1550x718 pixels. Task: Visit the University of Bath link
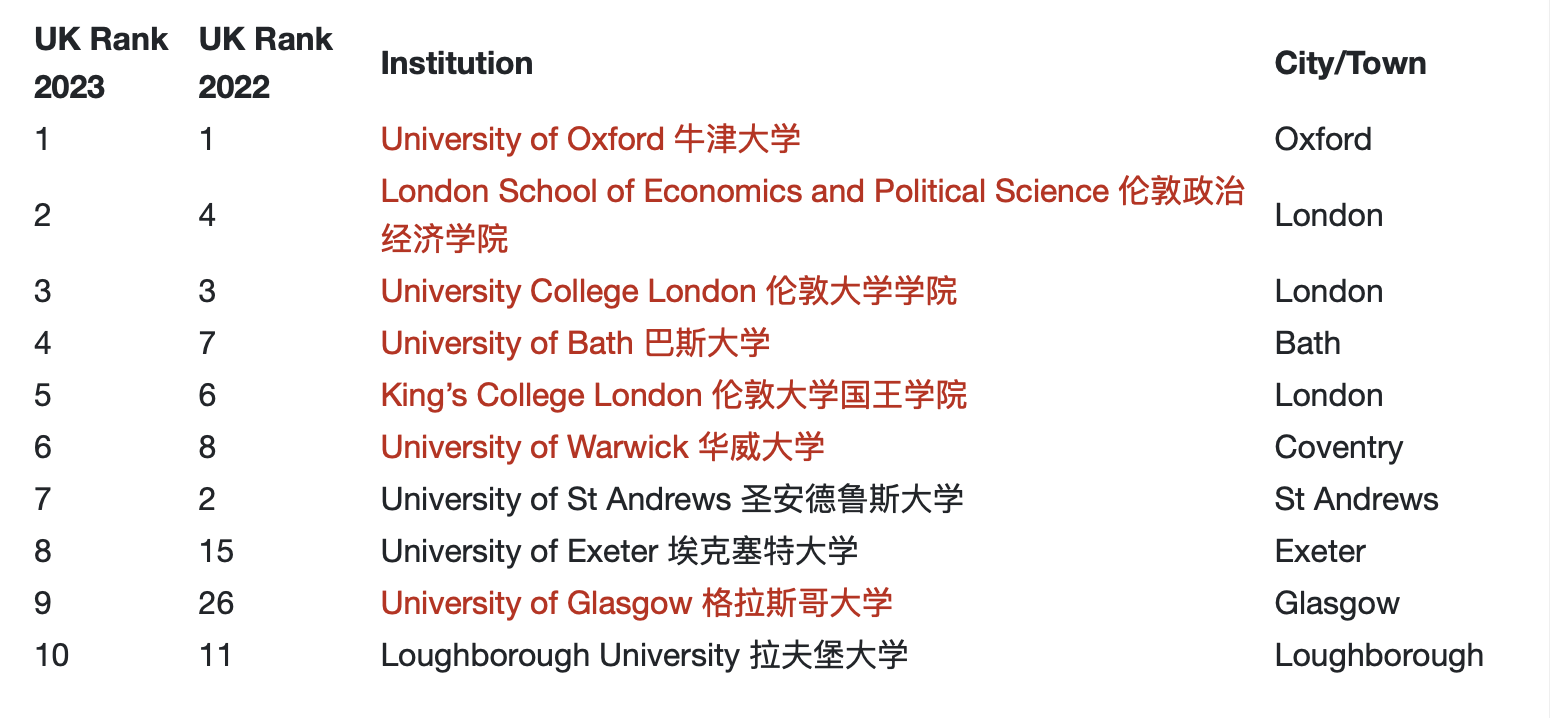click(575, 343)
